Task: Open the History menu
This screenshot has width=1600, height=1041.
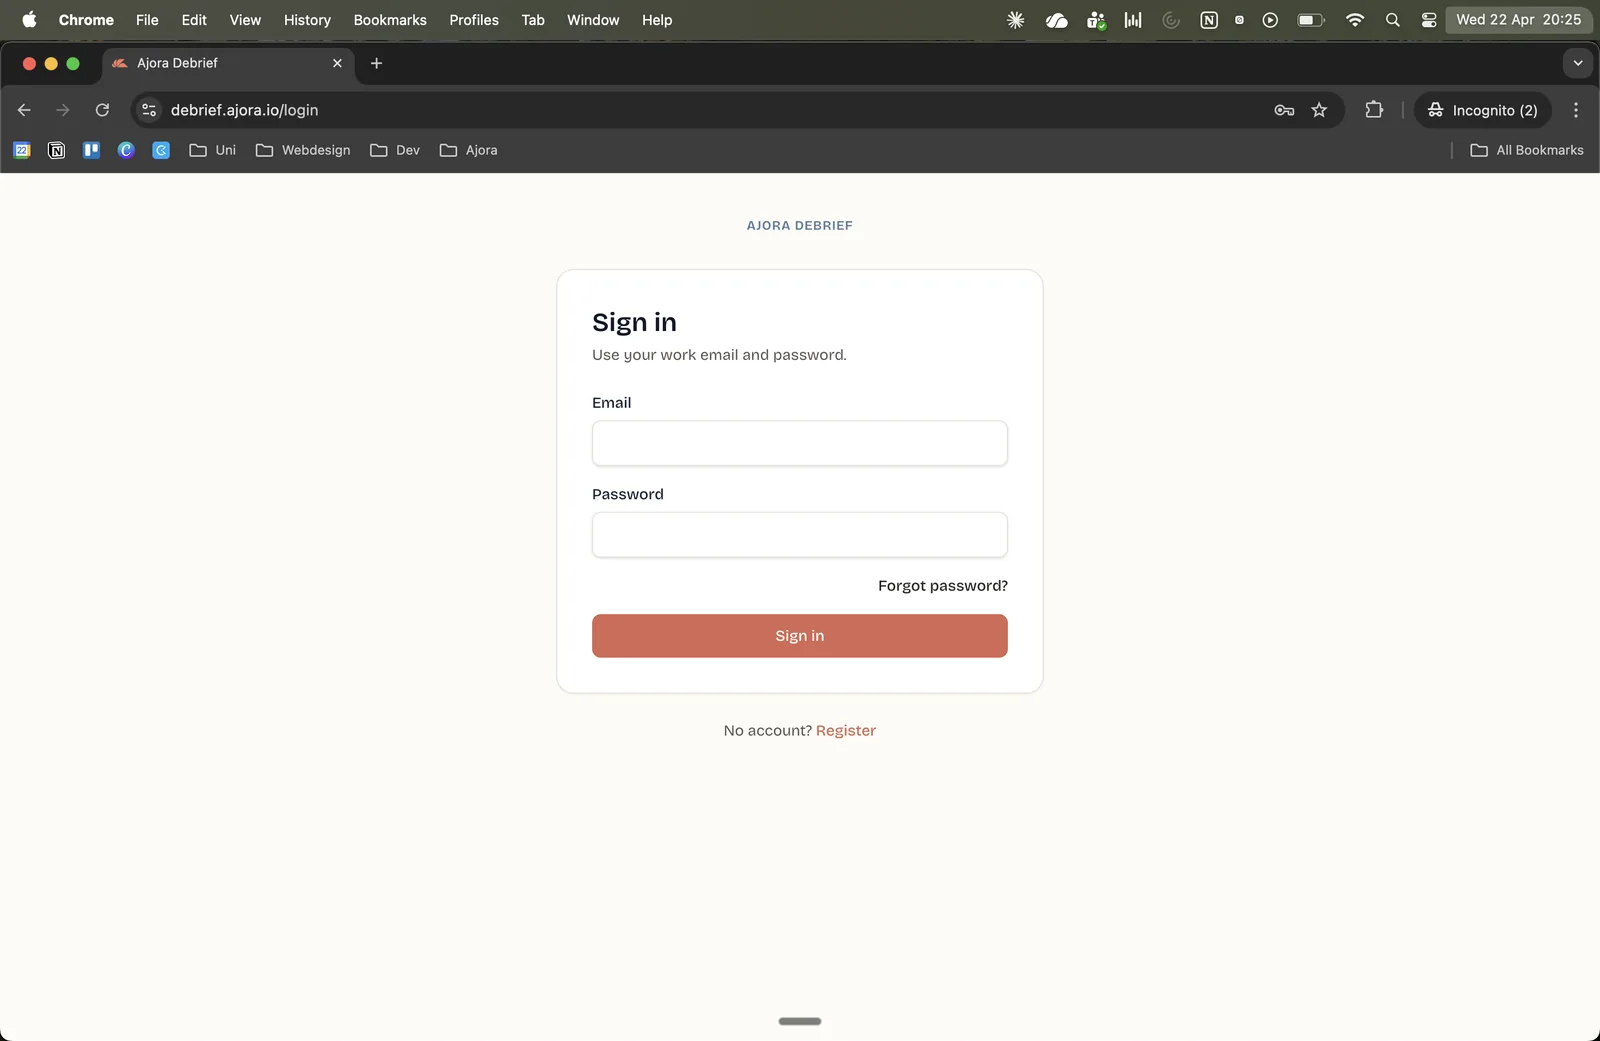Action: [x=307, y=20]
